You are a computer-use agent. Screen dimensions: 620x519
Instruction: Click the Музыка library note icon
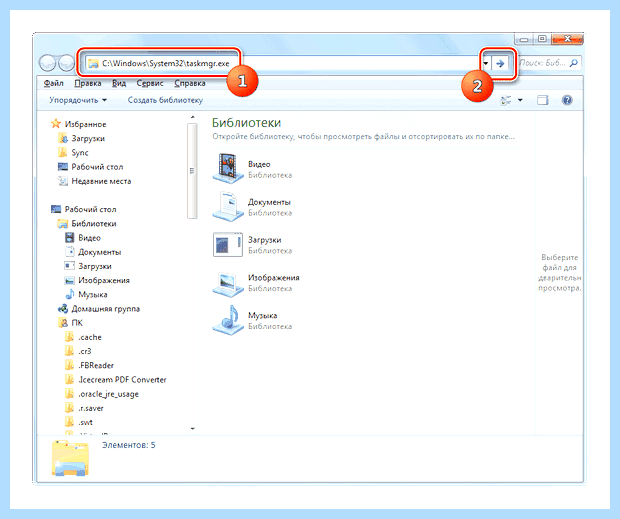click(228, 321)
